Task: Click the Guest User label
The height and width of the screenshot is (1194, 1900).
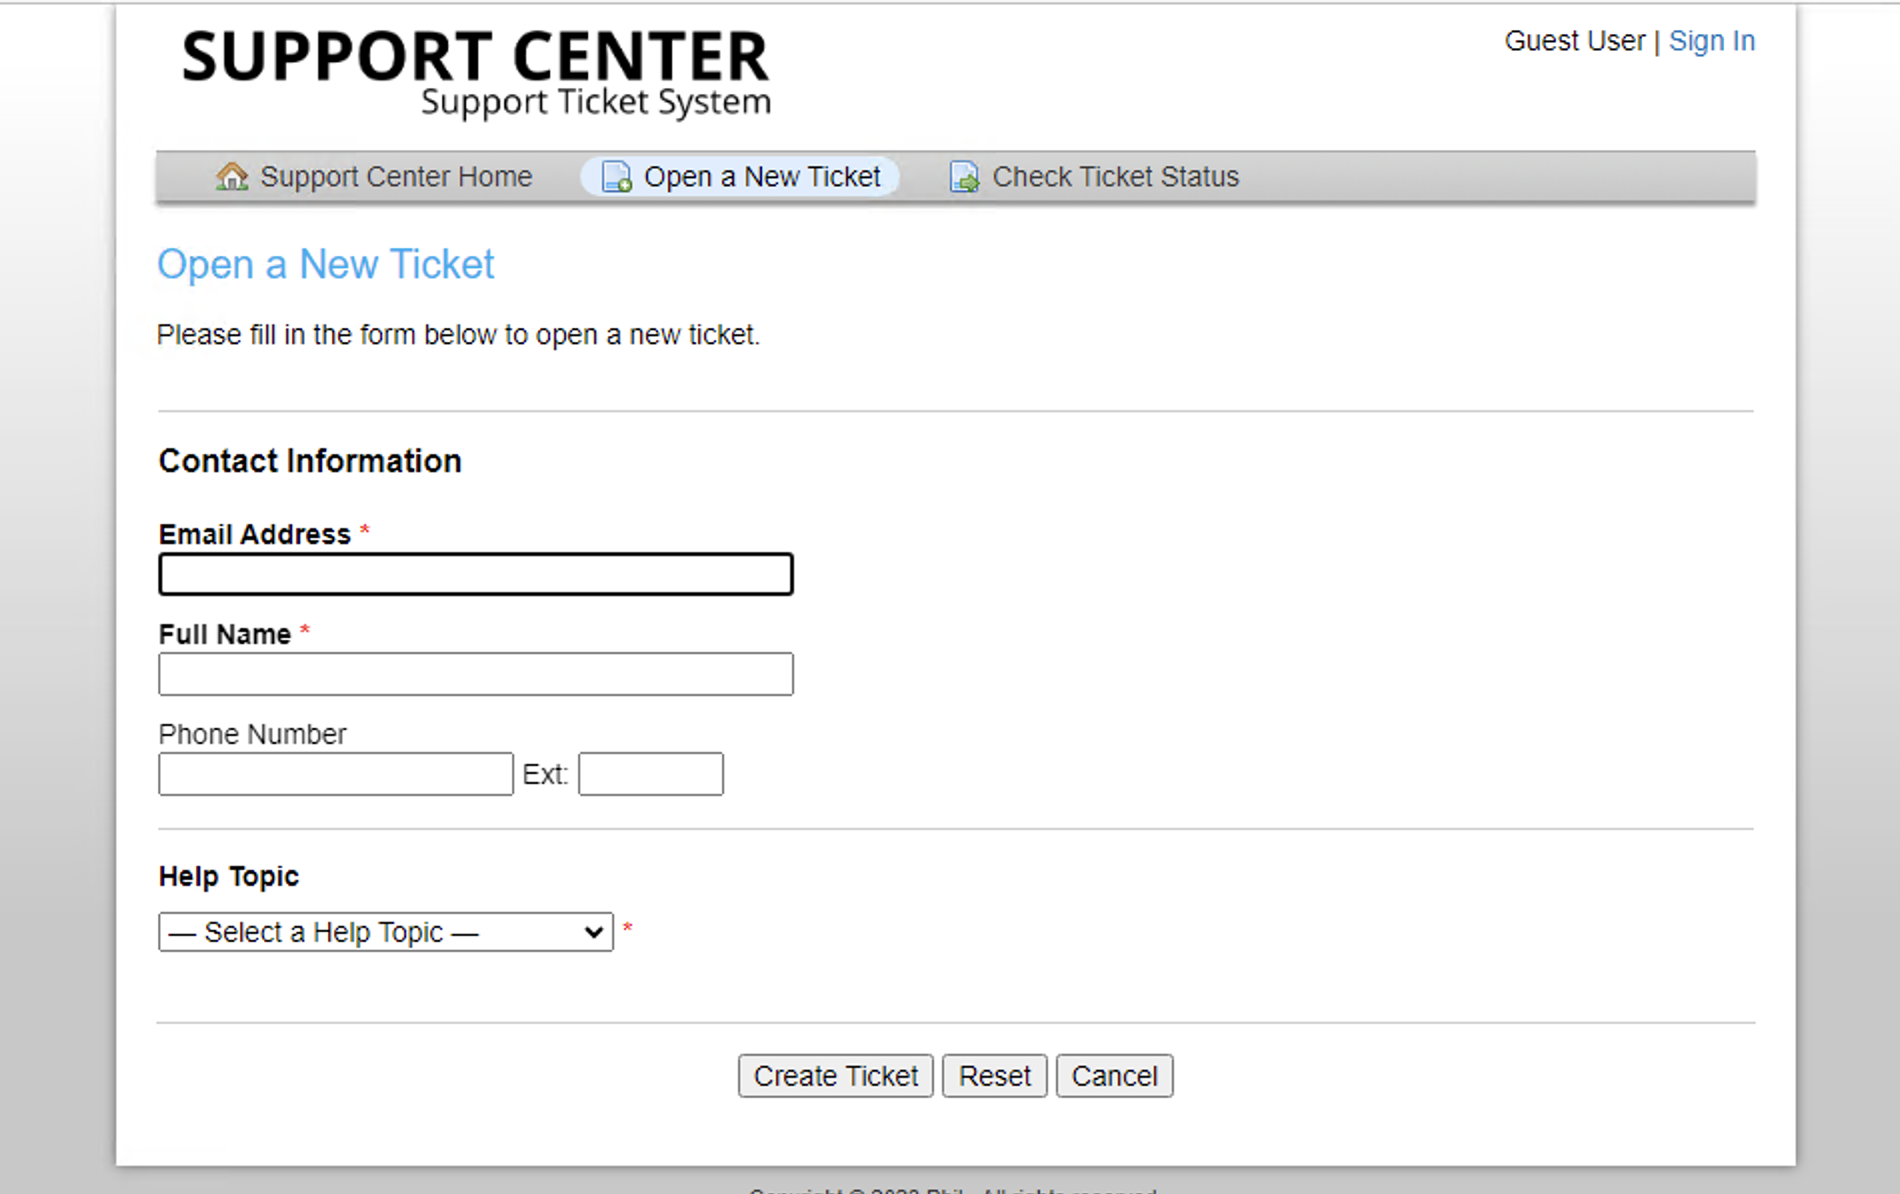Action: tap(1574, 40)
